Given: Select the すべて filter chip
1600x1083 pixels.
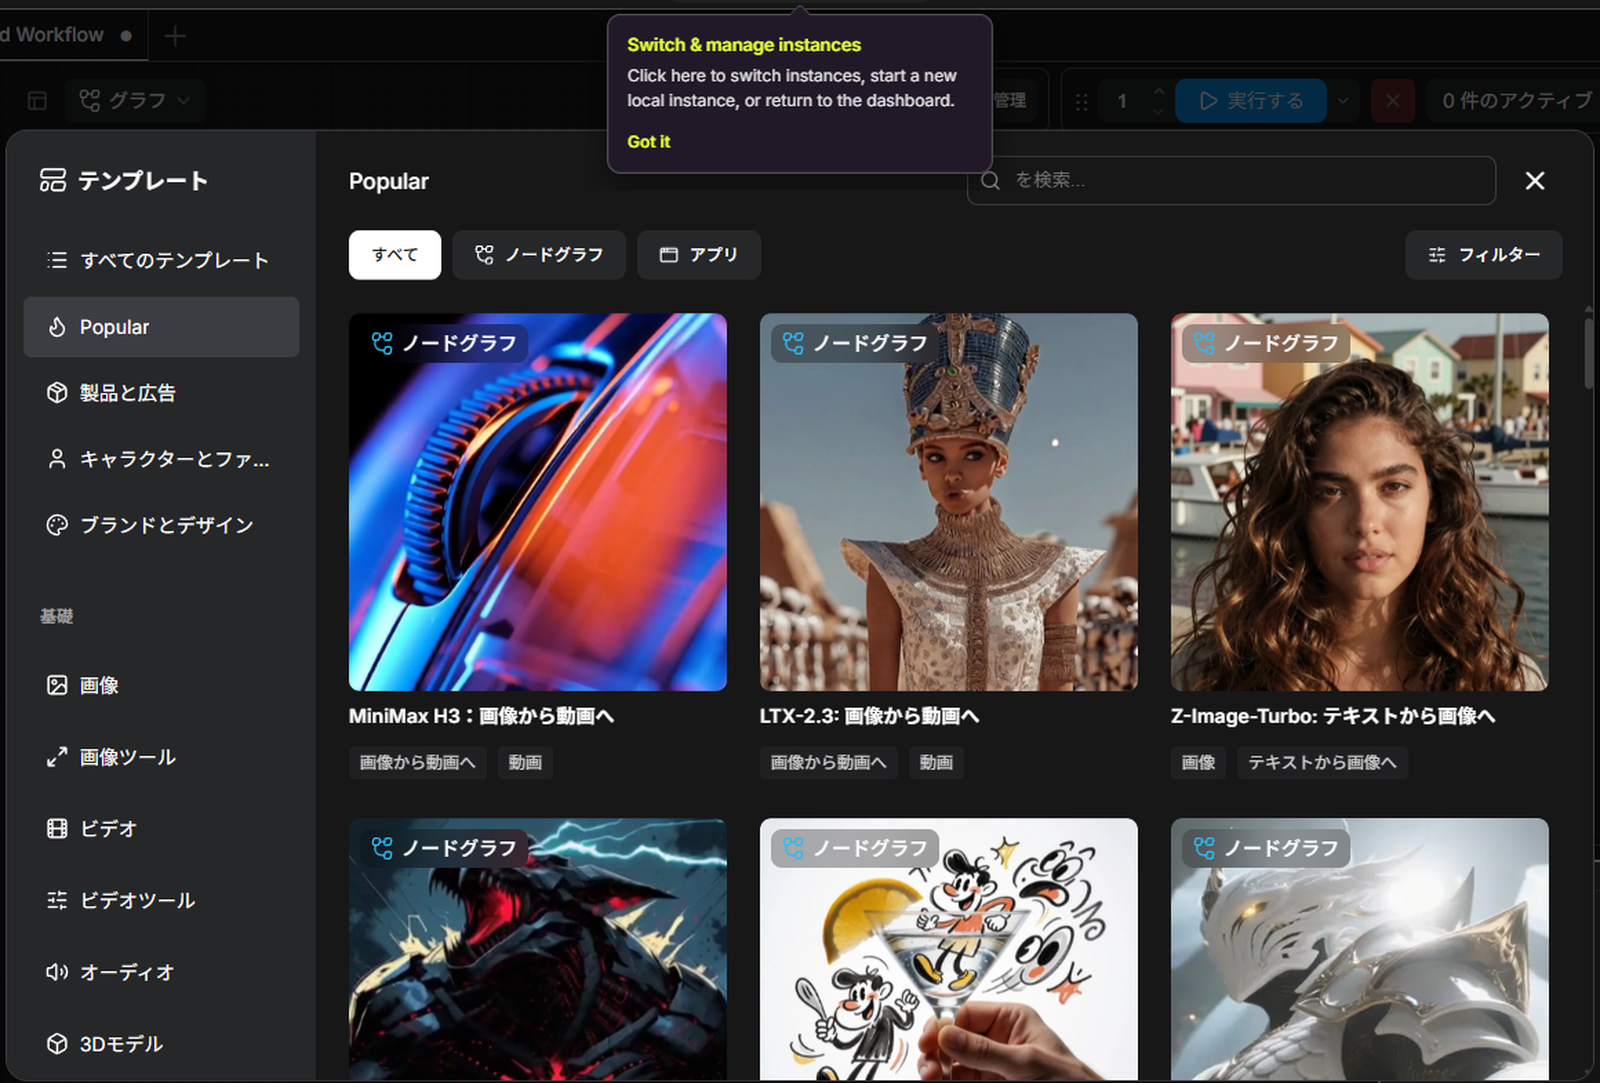Looking at the screenshot, I should pyautogui.click(x=395, y=255).
